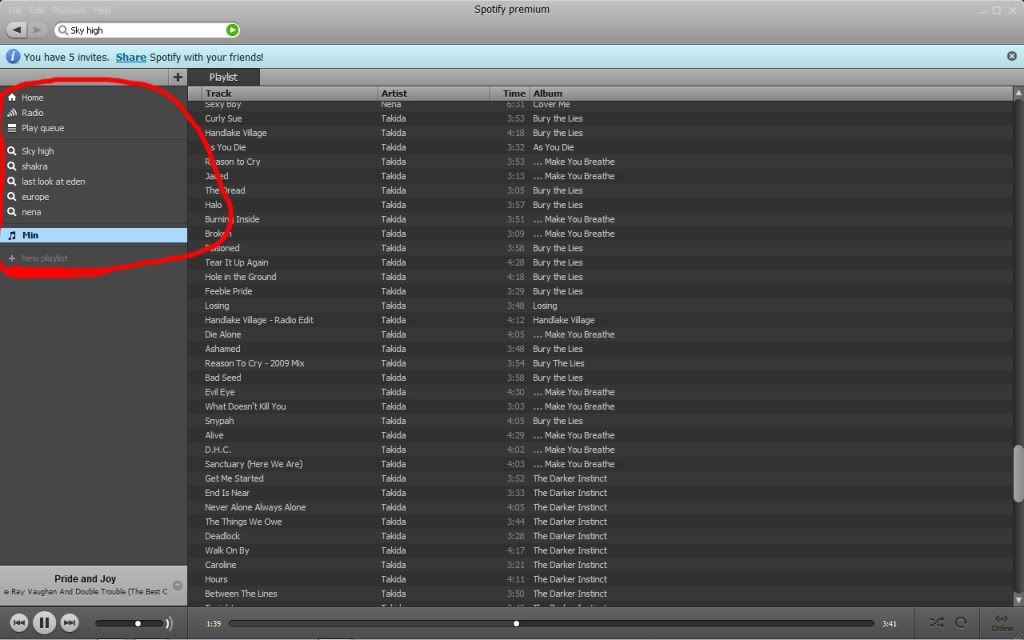Collapse the now playing track panel
1024x640 pixels.
pos(177,585)
